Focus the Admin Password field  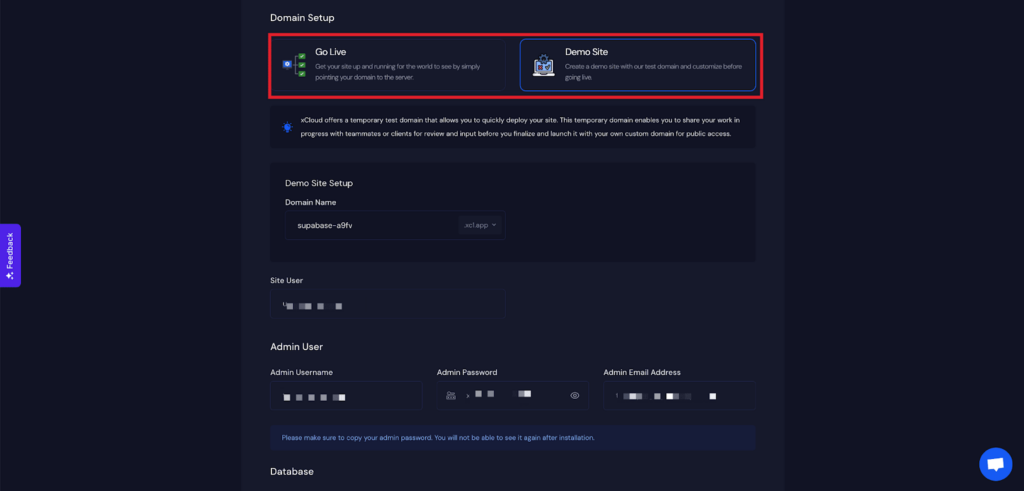(x=510, y=396)
